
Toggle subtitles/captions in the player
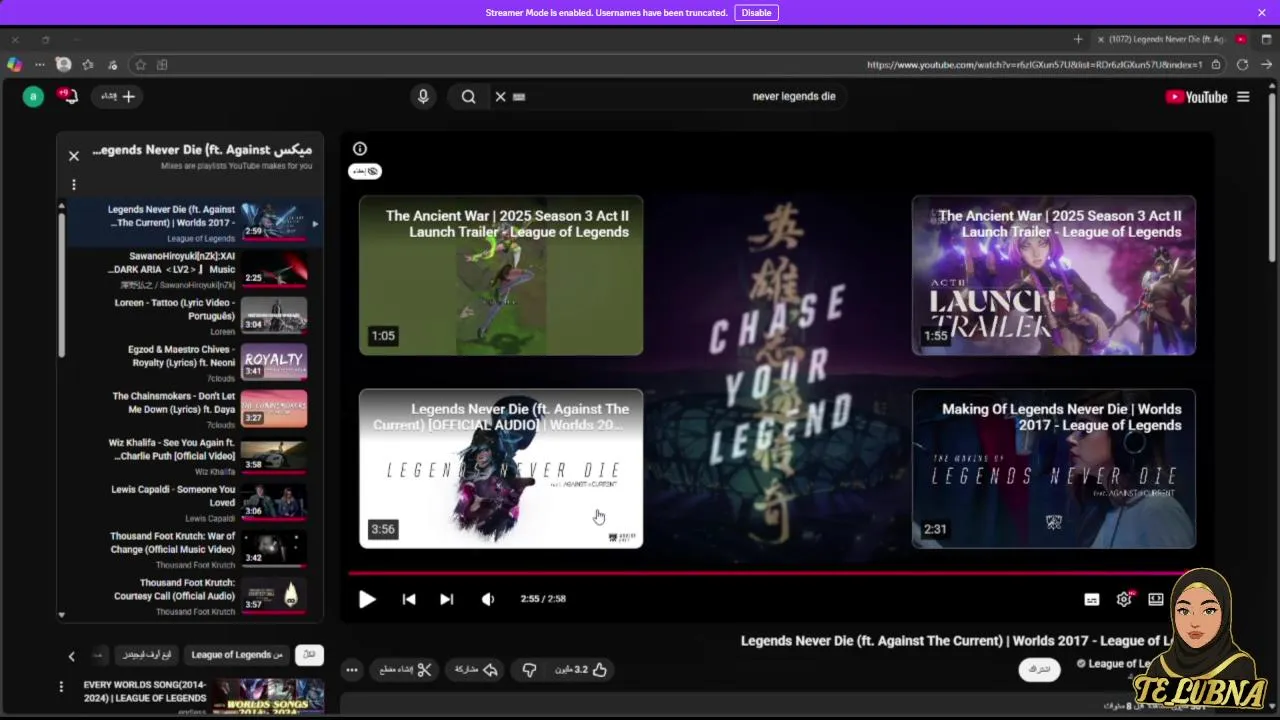pyautogui.click(x=1092, y=599)
